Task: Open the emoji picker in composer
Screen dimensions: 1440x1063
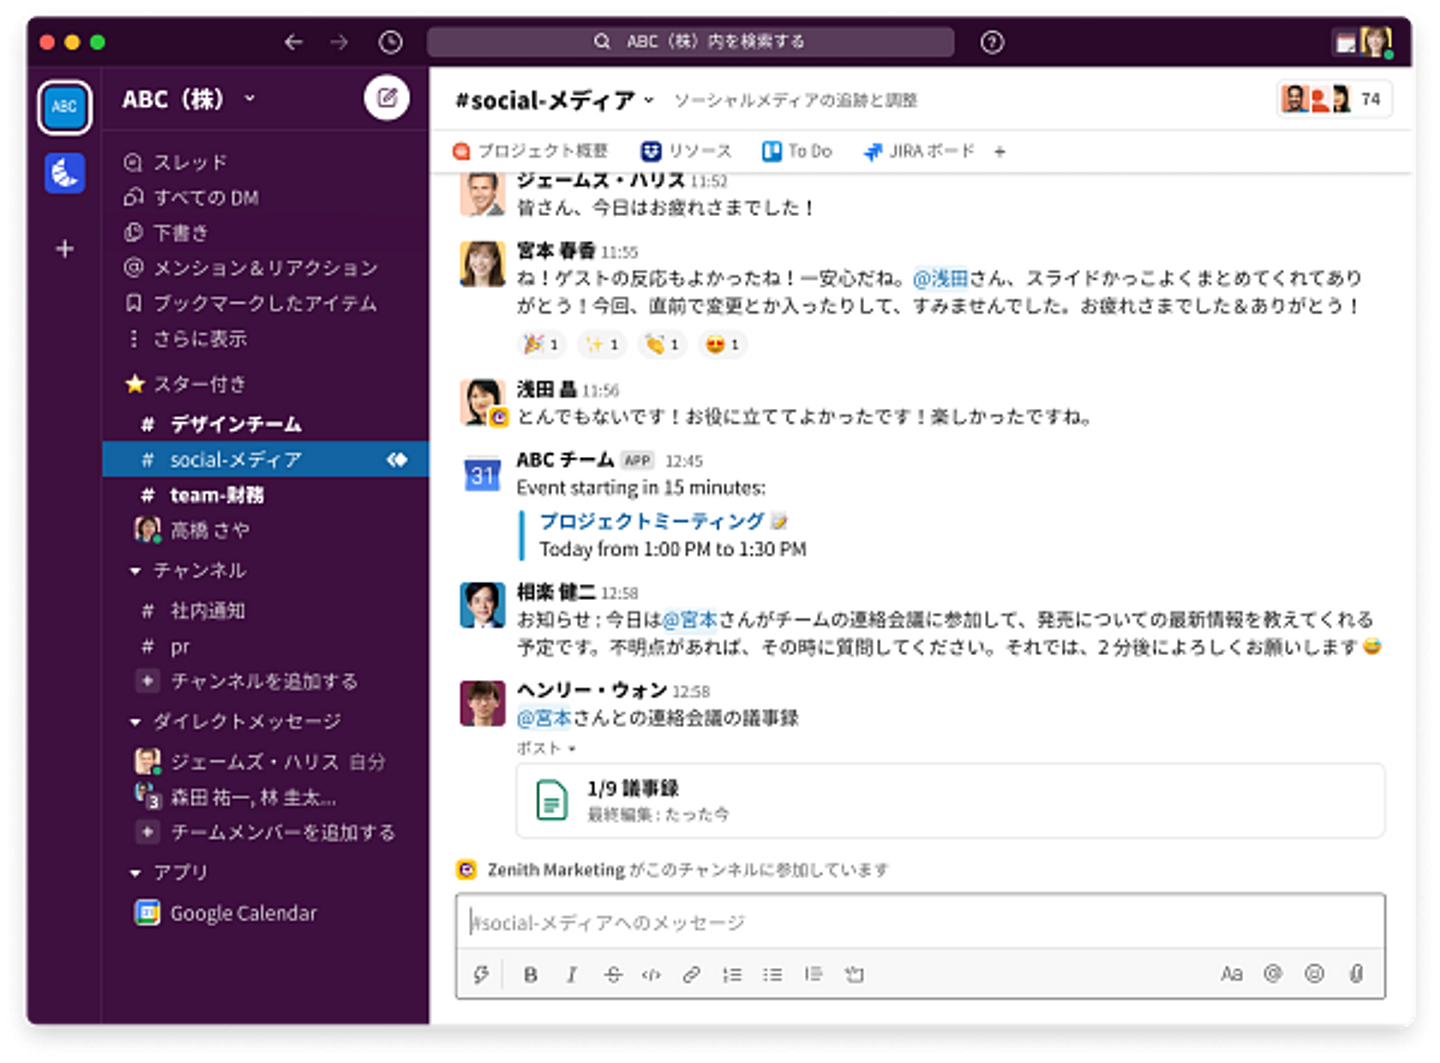Action: (1314, 974)
